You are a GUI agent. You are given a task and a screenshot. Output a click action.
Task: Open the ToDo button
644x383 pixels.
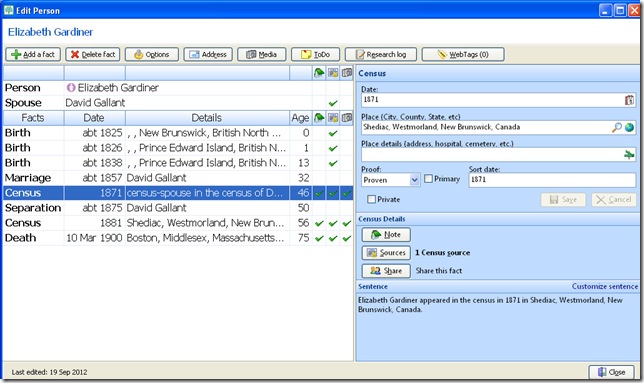[x=315, y=54]
